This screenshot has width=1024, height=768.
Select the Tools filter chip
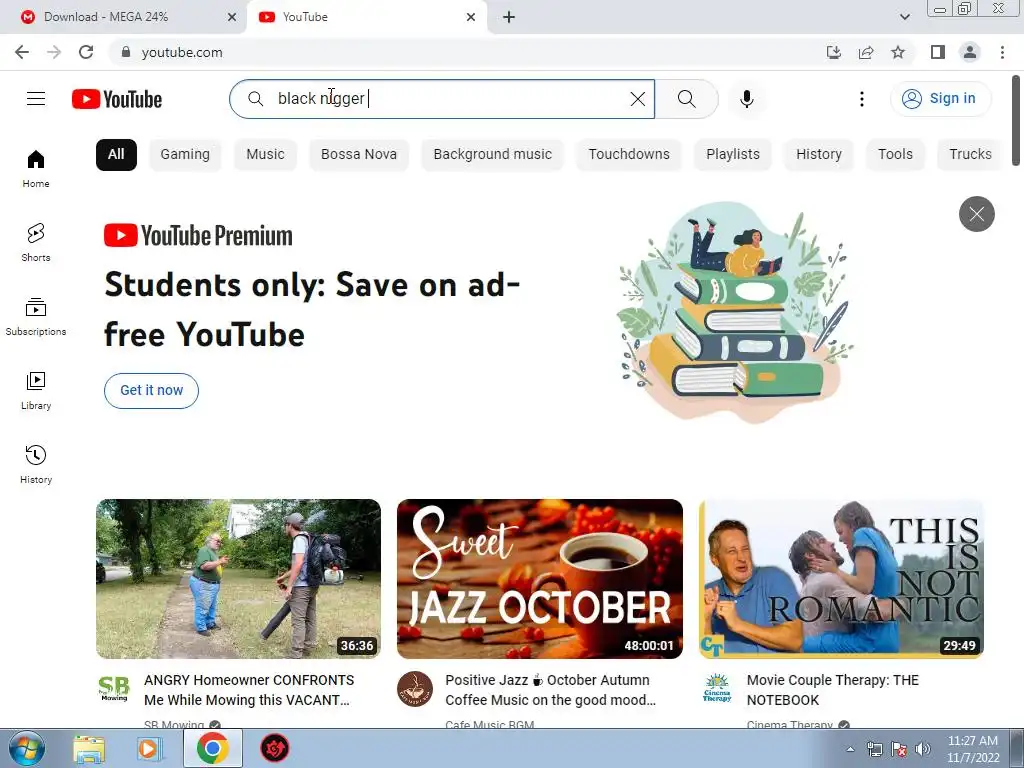895,155
